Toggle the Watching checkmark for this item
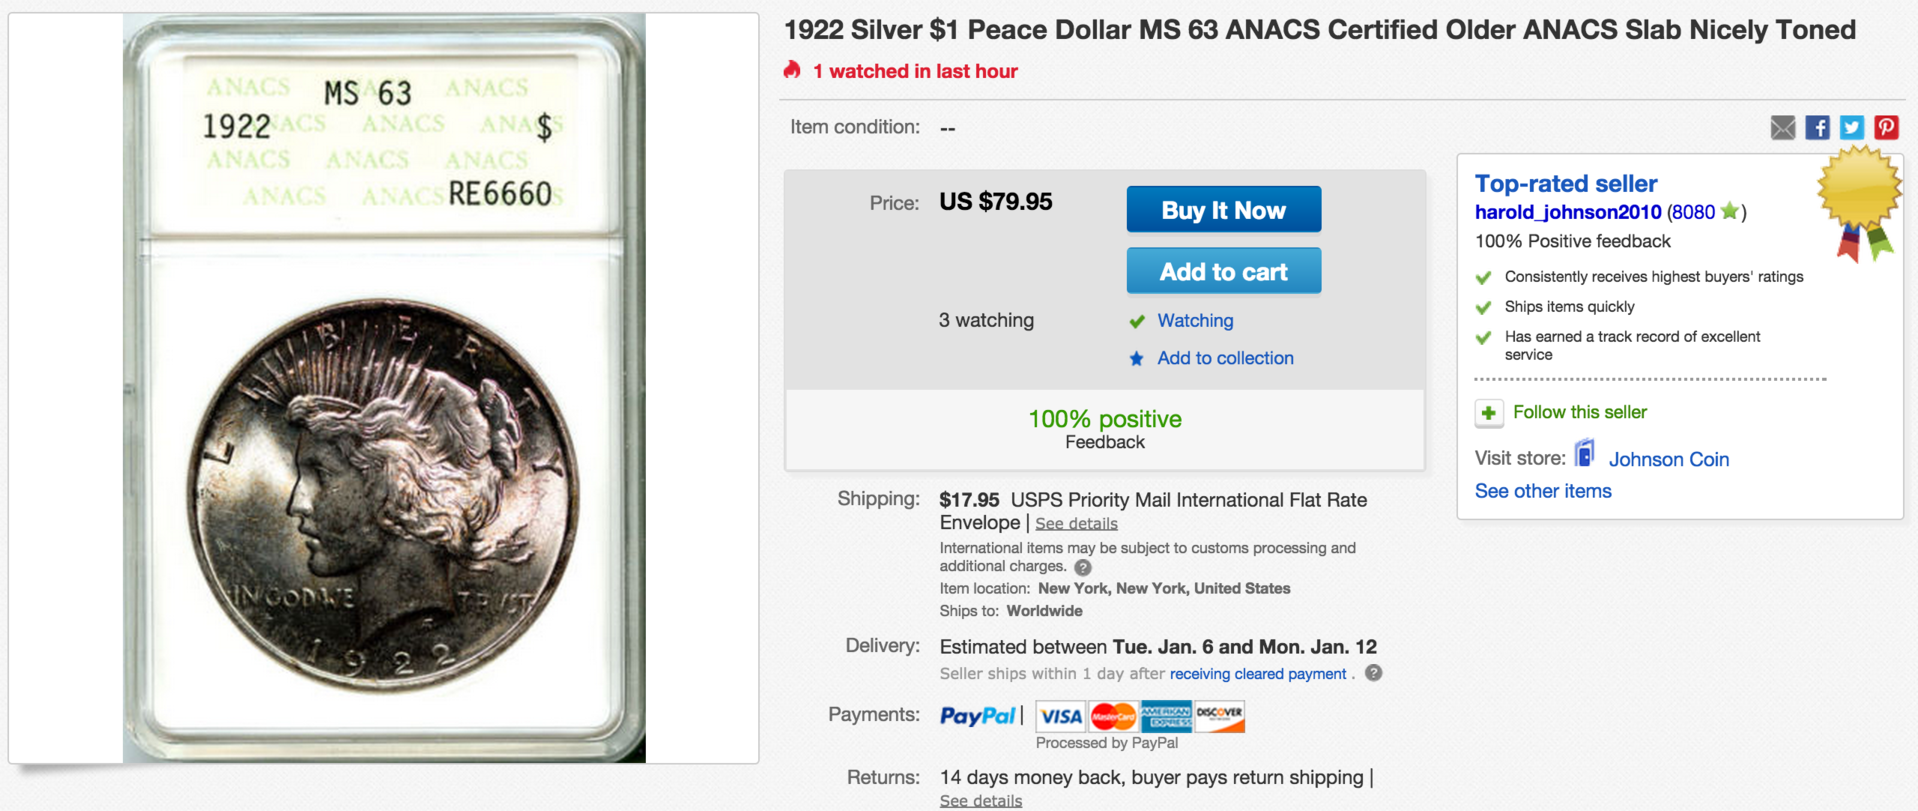 [1137, 321]
